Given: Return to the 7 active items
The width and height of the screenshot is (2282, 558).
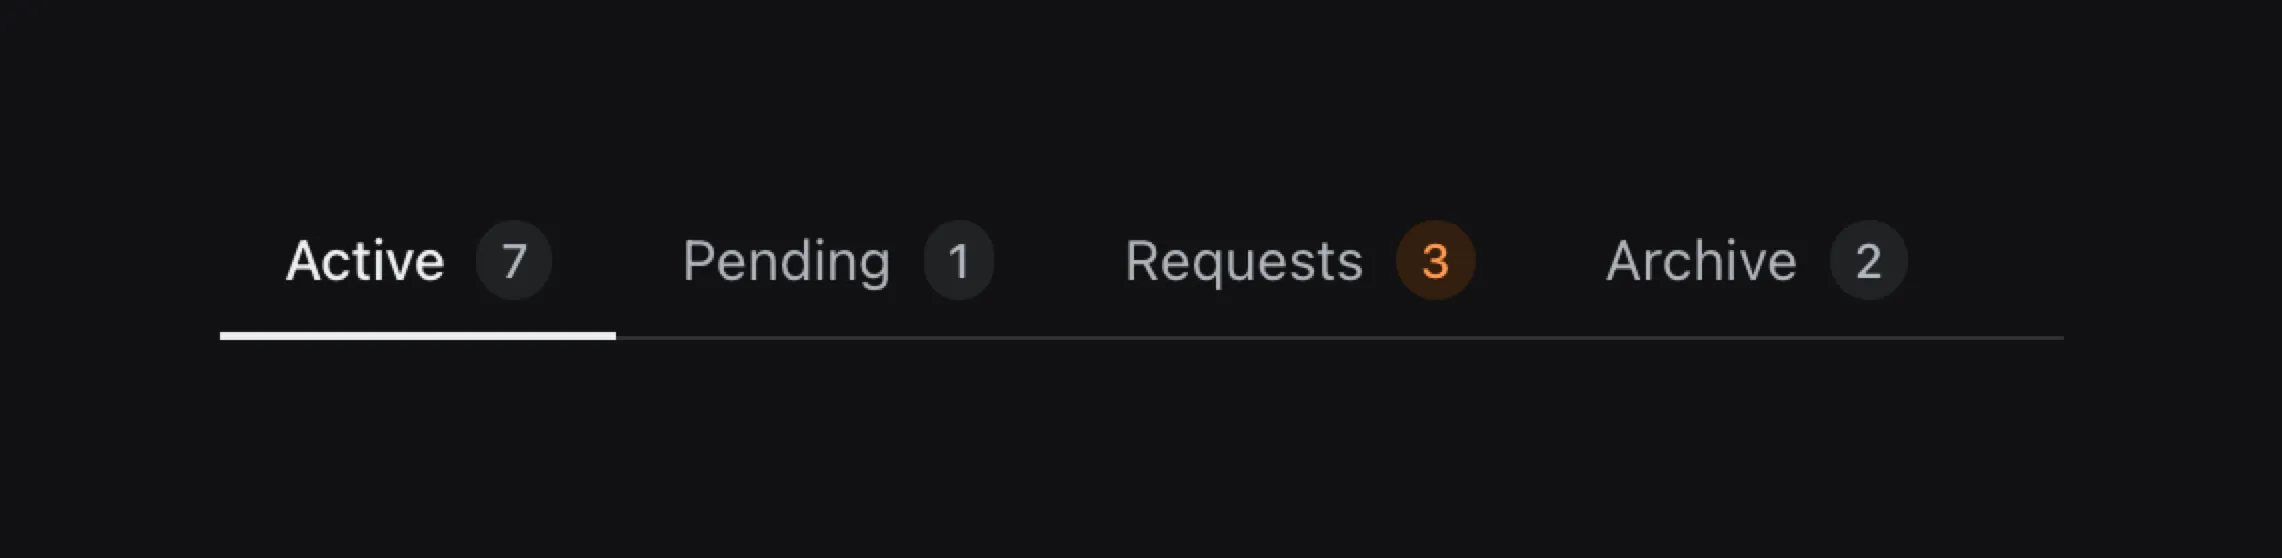Looking at the screenshot, I should (x=418, y=261).
